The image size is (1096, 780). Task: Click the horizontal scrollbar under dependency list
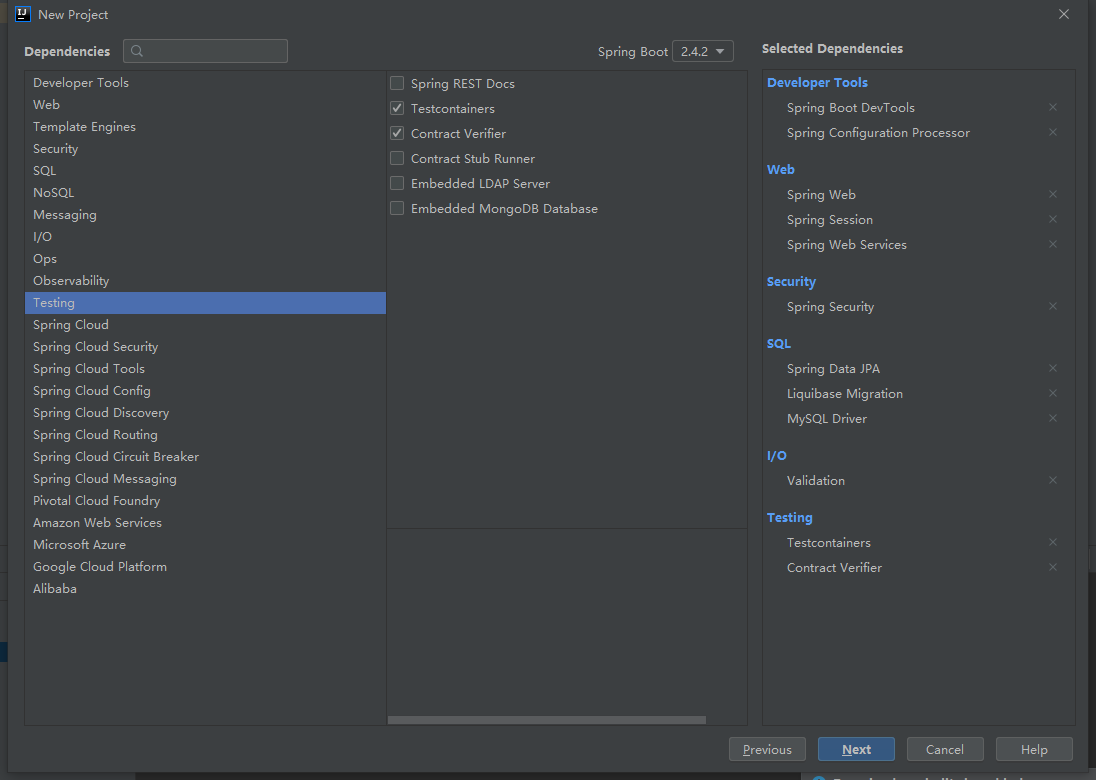click(x=547, y=720)
